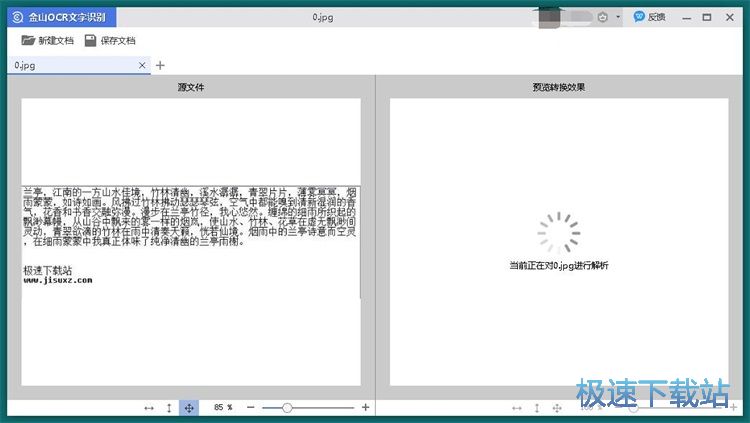Fit preview pane to page
This screenshot has width=750, height=423.
point(557,408)
